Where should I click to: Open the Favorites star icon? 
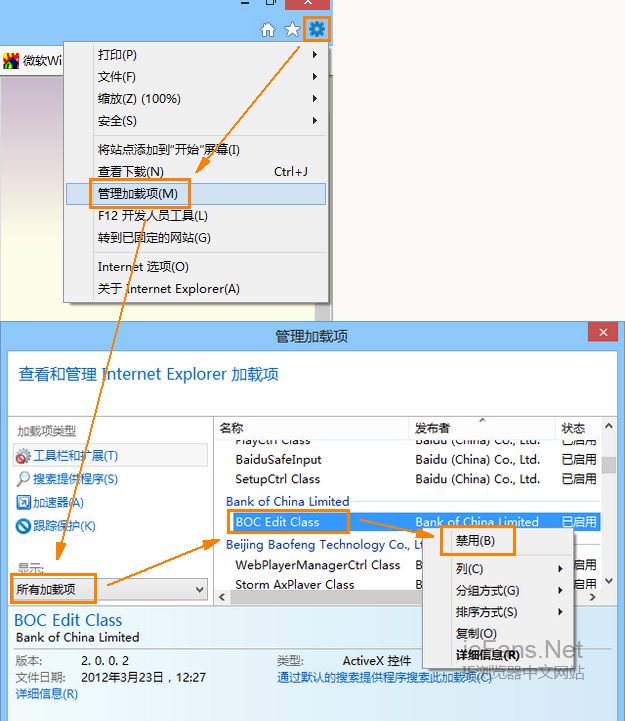[292, 30]
